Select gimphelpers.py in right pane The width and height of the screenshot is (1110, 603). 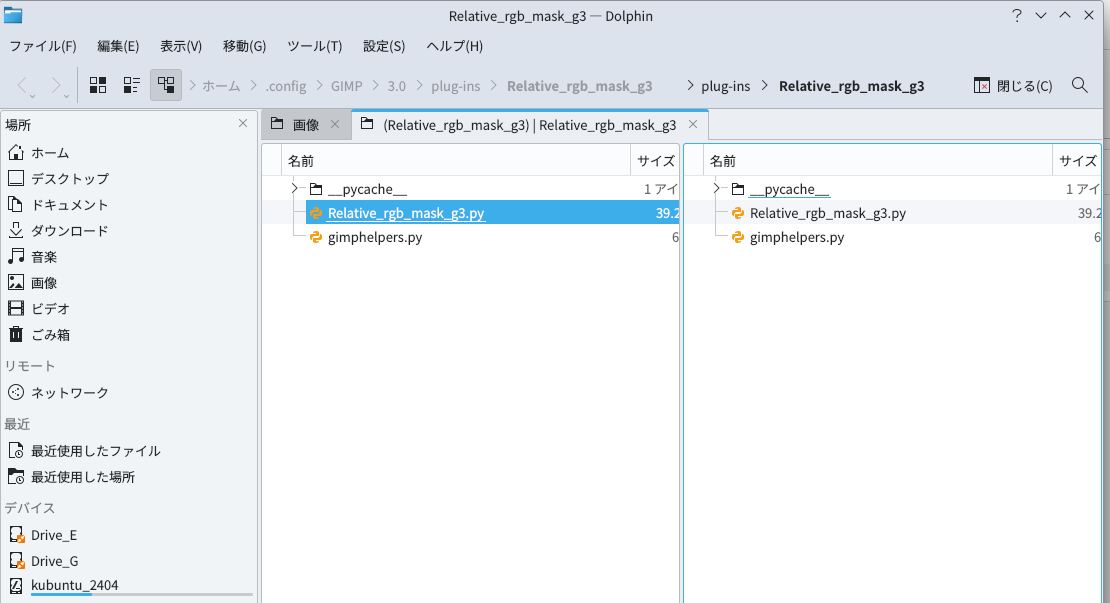pos(796,237)
